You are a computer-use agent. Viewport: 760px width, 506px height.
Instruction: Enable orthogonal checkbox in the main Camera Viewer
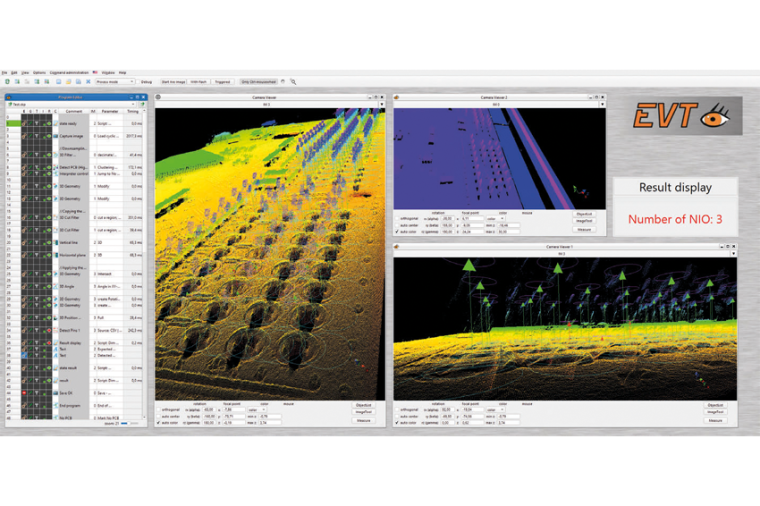(160, 409)
